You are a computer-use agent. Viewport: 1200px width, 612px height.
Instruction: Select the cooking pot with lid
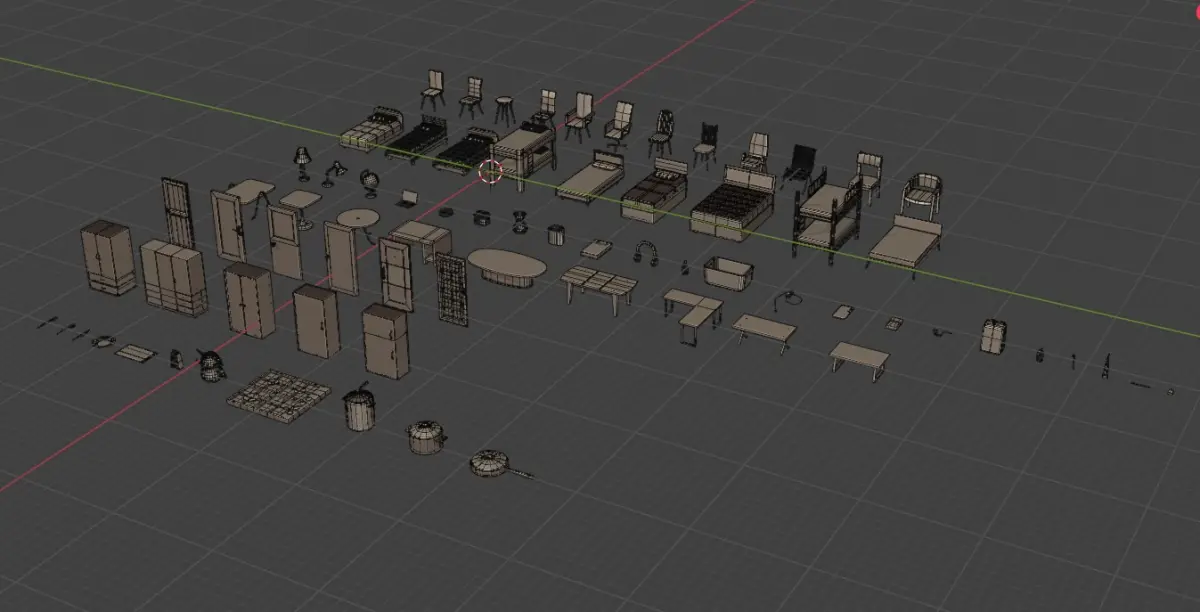tap(427, 437)
